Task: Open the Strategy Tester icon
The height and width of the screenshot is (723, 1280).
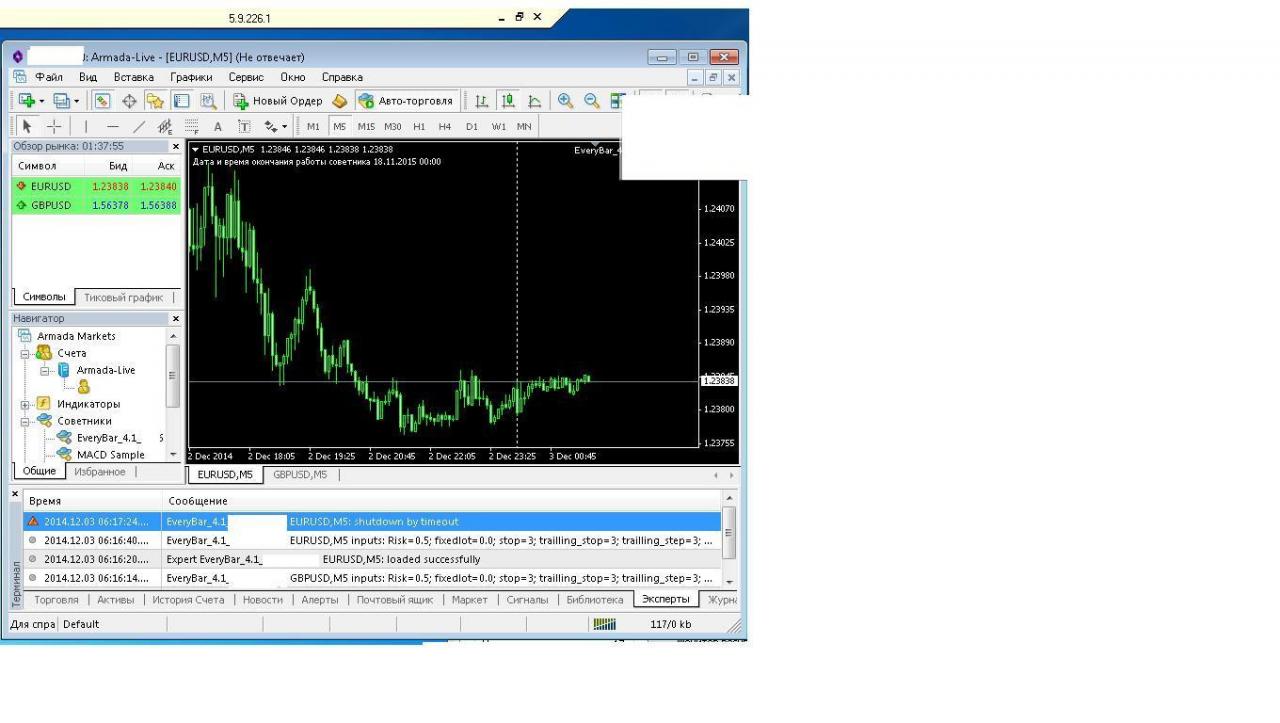Action: coord(208,101)
